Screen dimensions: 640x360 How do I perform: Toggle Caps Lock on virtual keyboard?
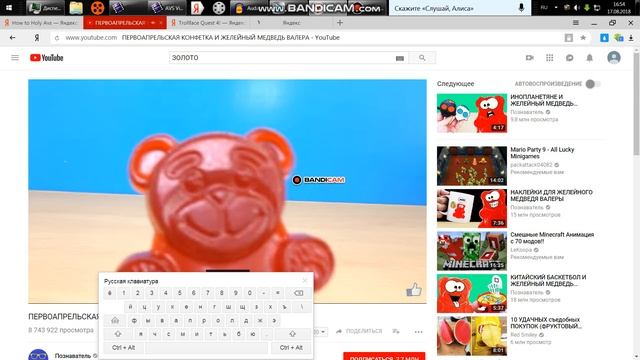[x=115, y=320]
